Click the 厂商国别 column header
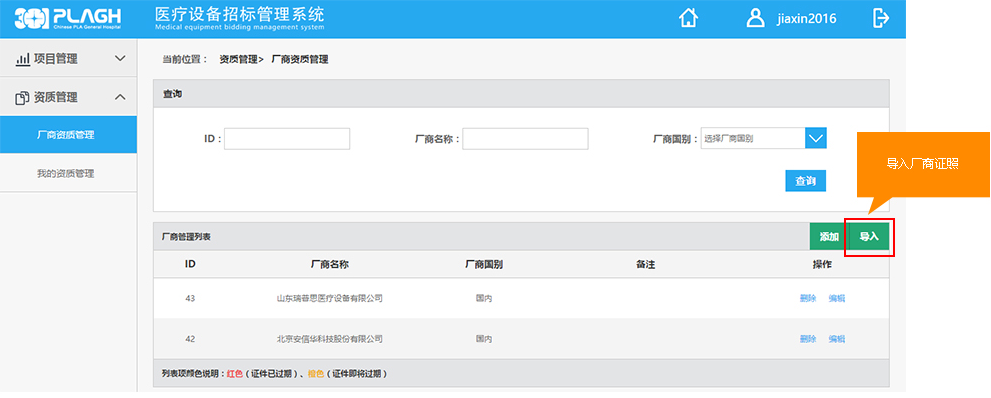The width and height of the screenshot is (991, 398). pos(483,264)
